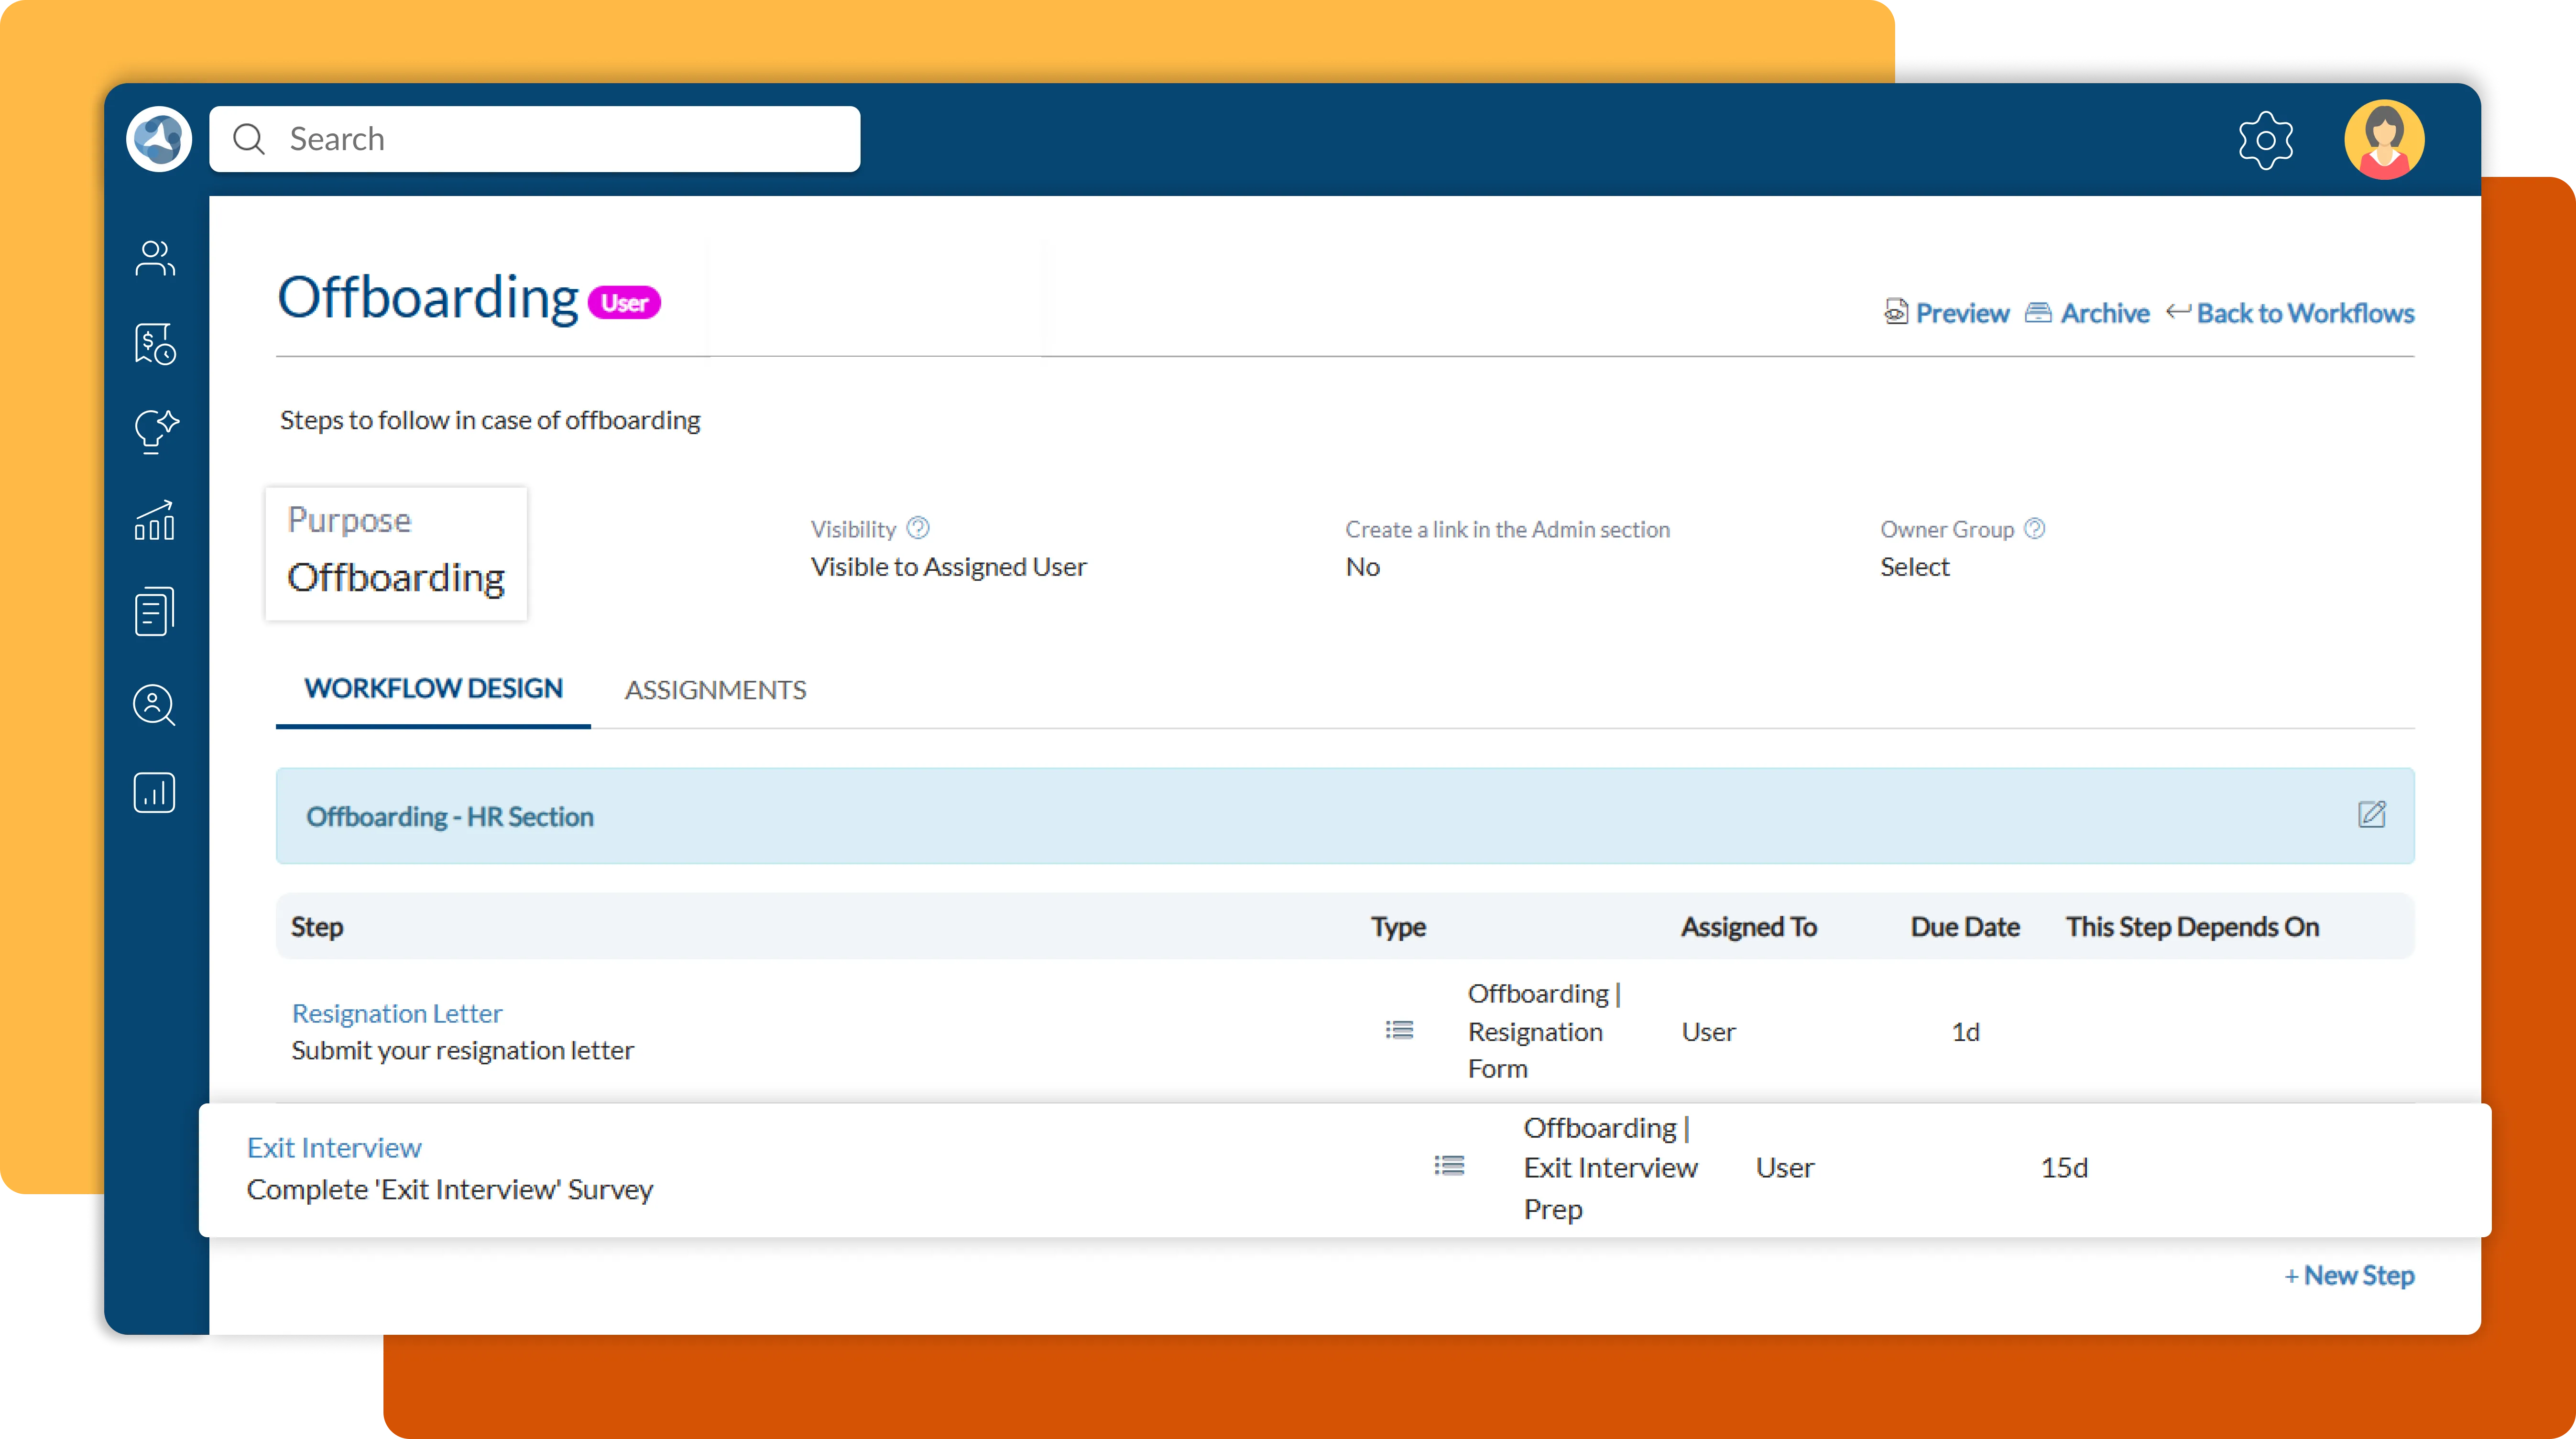Click the Preview link
The width and height of the screenshot is (2576, 1439).
[x=1947, y=313]
